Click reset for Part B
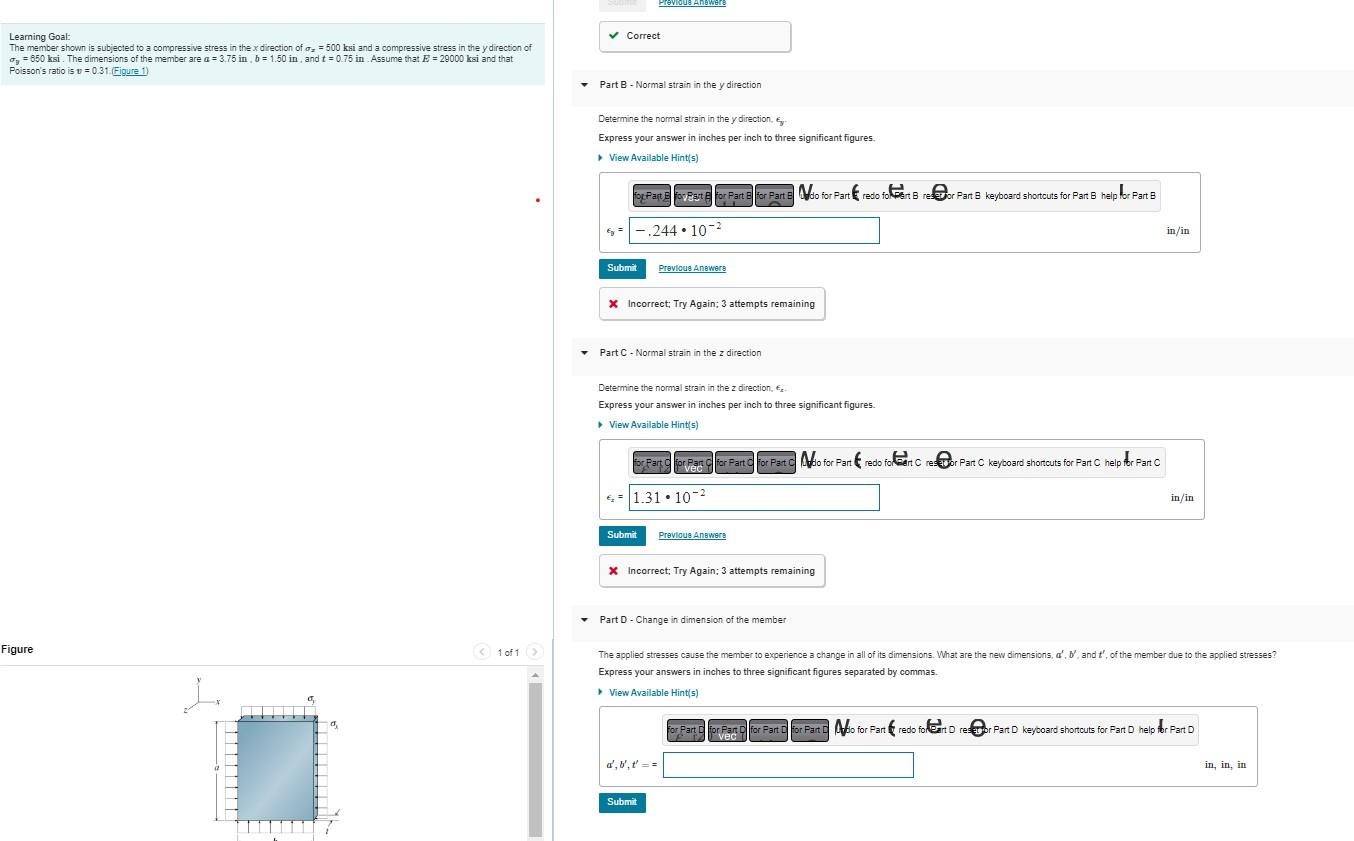Image resolution: width=1354 pixels, height=841 pixels. pyautogui.click(x=951, y=196)
